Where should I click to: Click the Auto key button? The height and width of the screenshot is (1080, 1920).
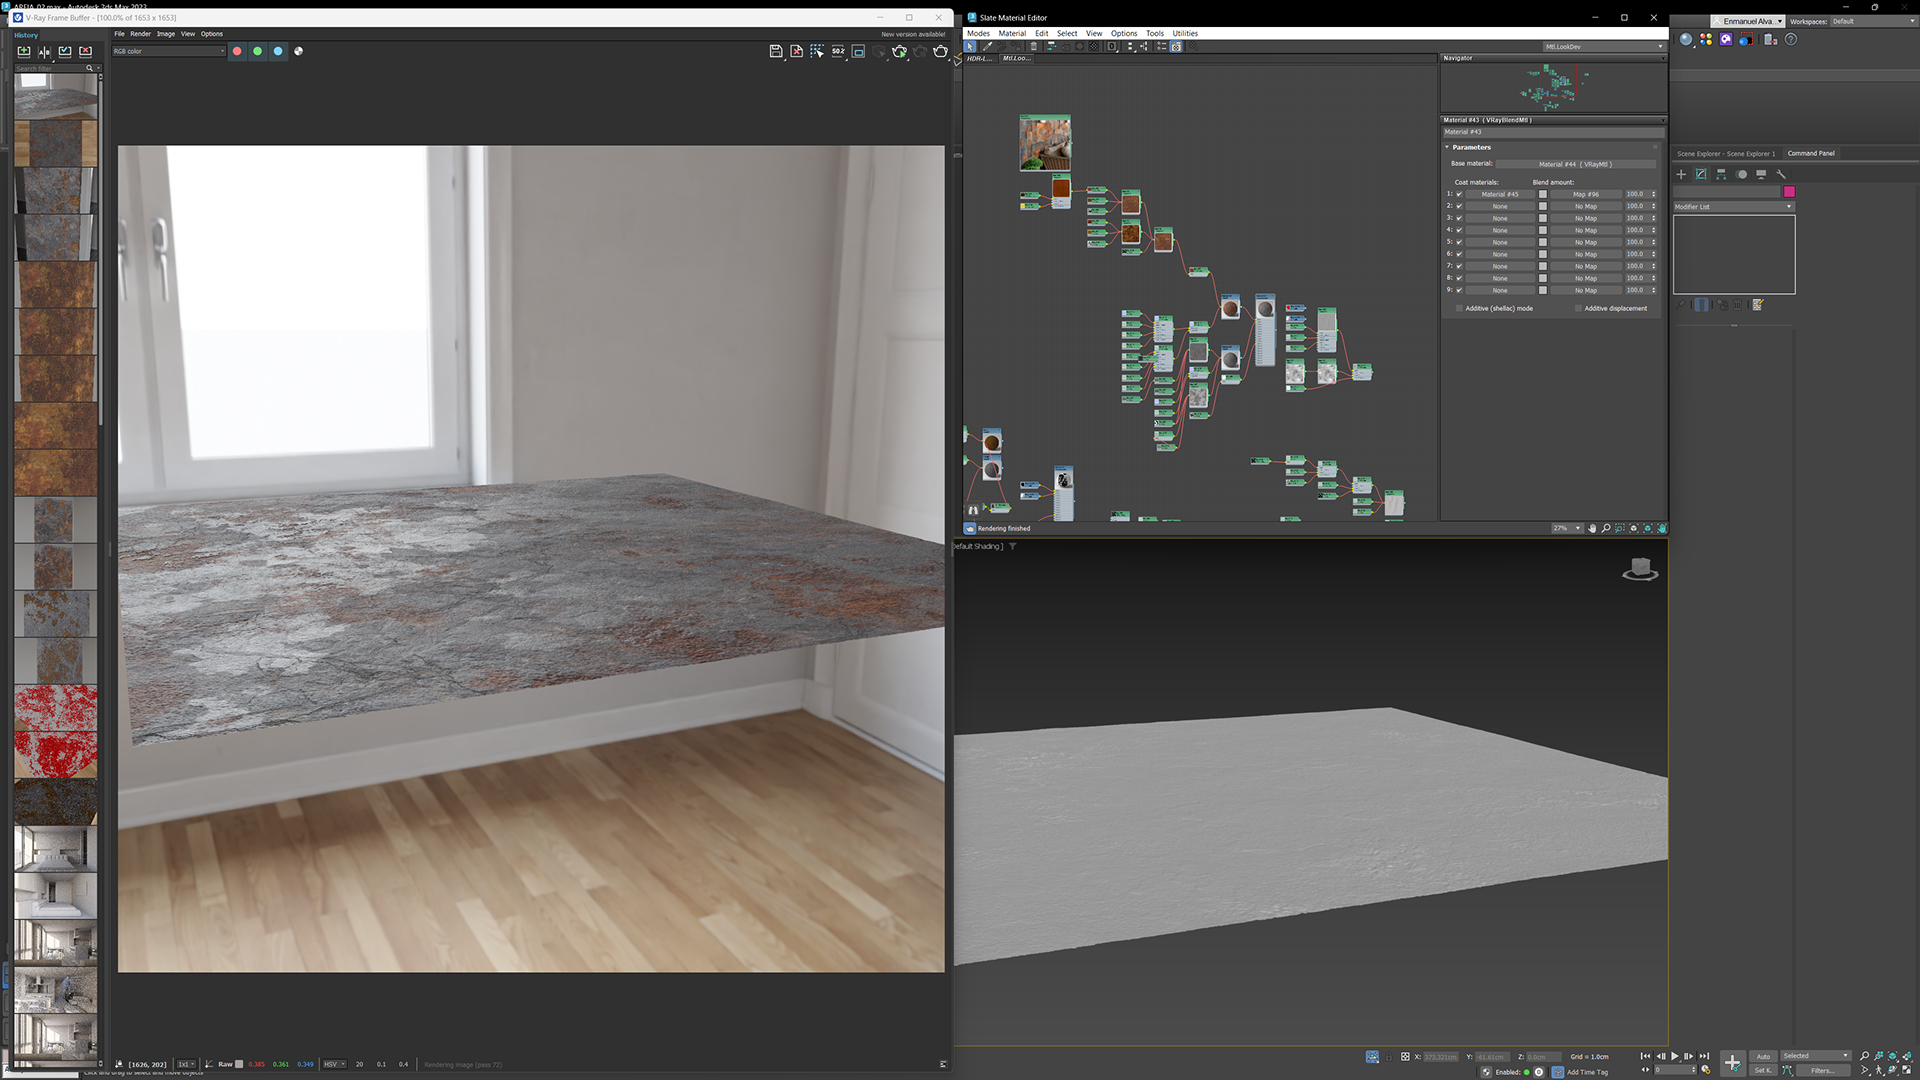tap(1763, 1056)
